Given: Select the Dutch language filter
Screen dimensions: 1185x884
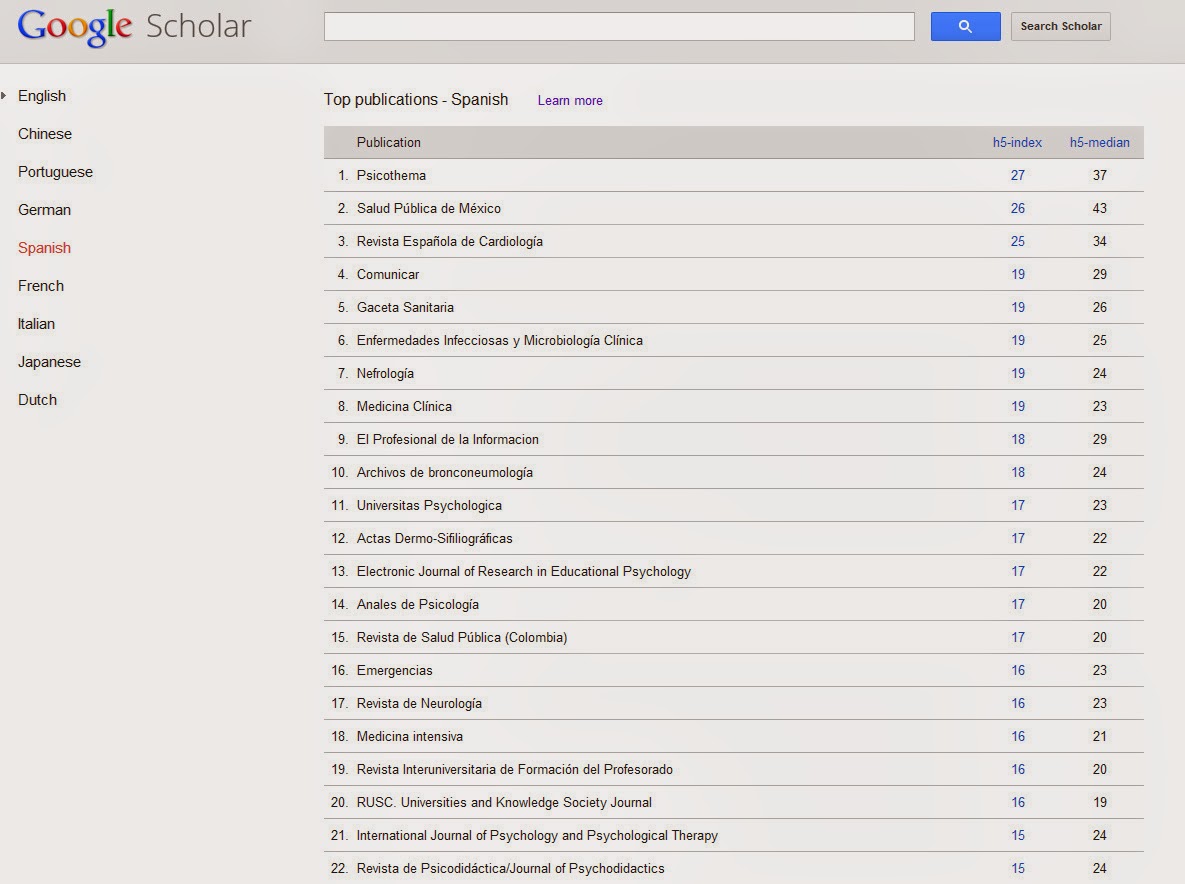Looking at the screenshot, I should (37, 399).
